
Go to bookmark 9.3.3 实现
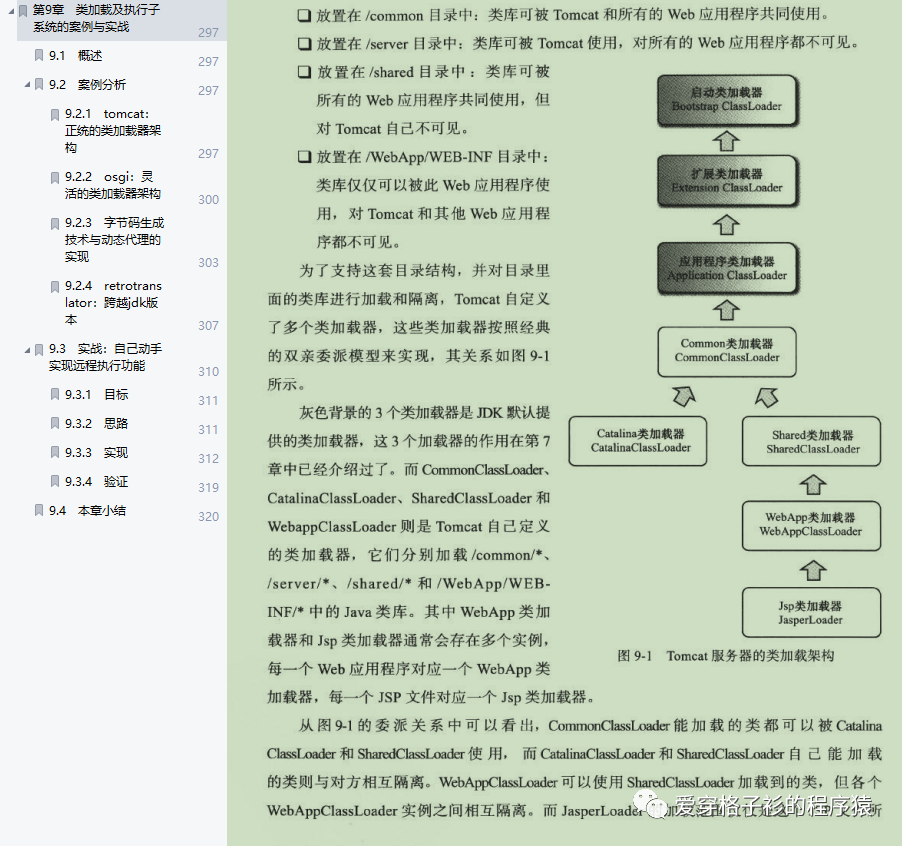point(97,453)
